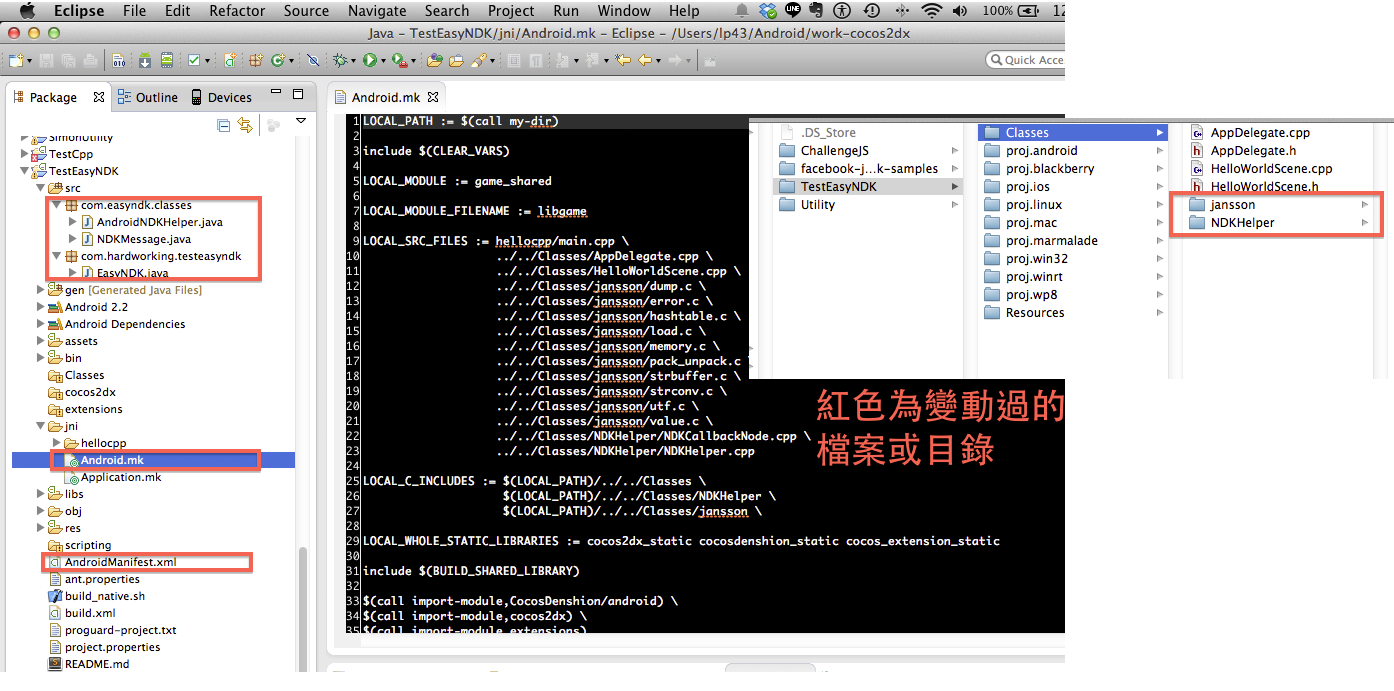The image size is (1394, 691).
Task: Open the Refactor menu
Action: point(237,11)
